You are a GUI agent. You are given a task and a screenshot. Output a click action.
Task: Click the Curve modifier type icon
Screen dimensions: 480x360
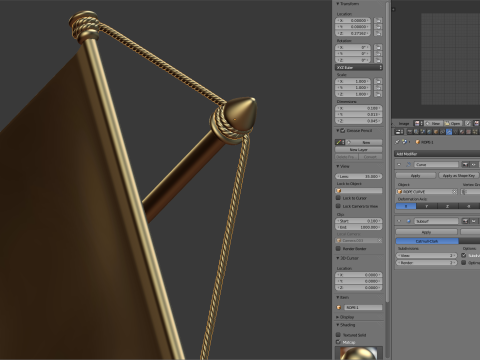pos(409,164)
